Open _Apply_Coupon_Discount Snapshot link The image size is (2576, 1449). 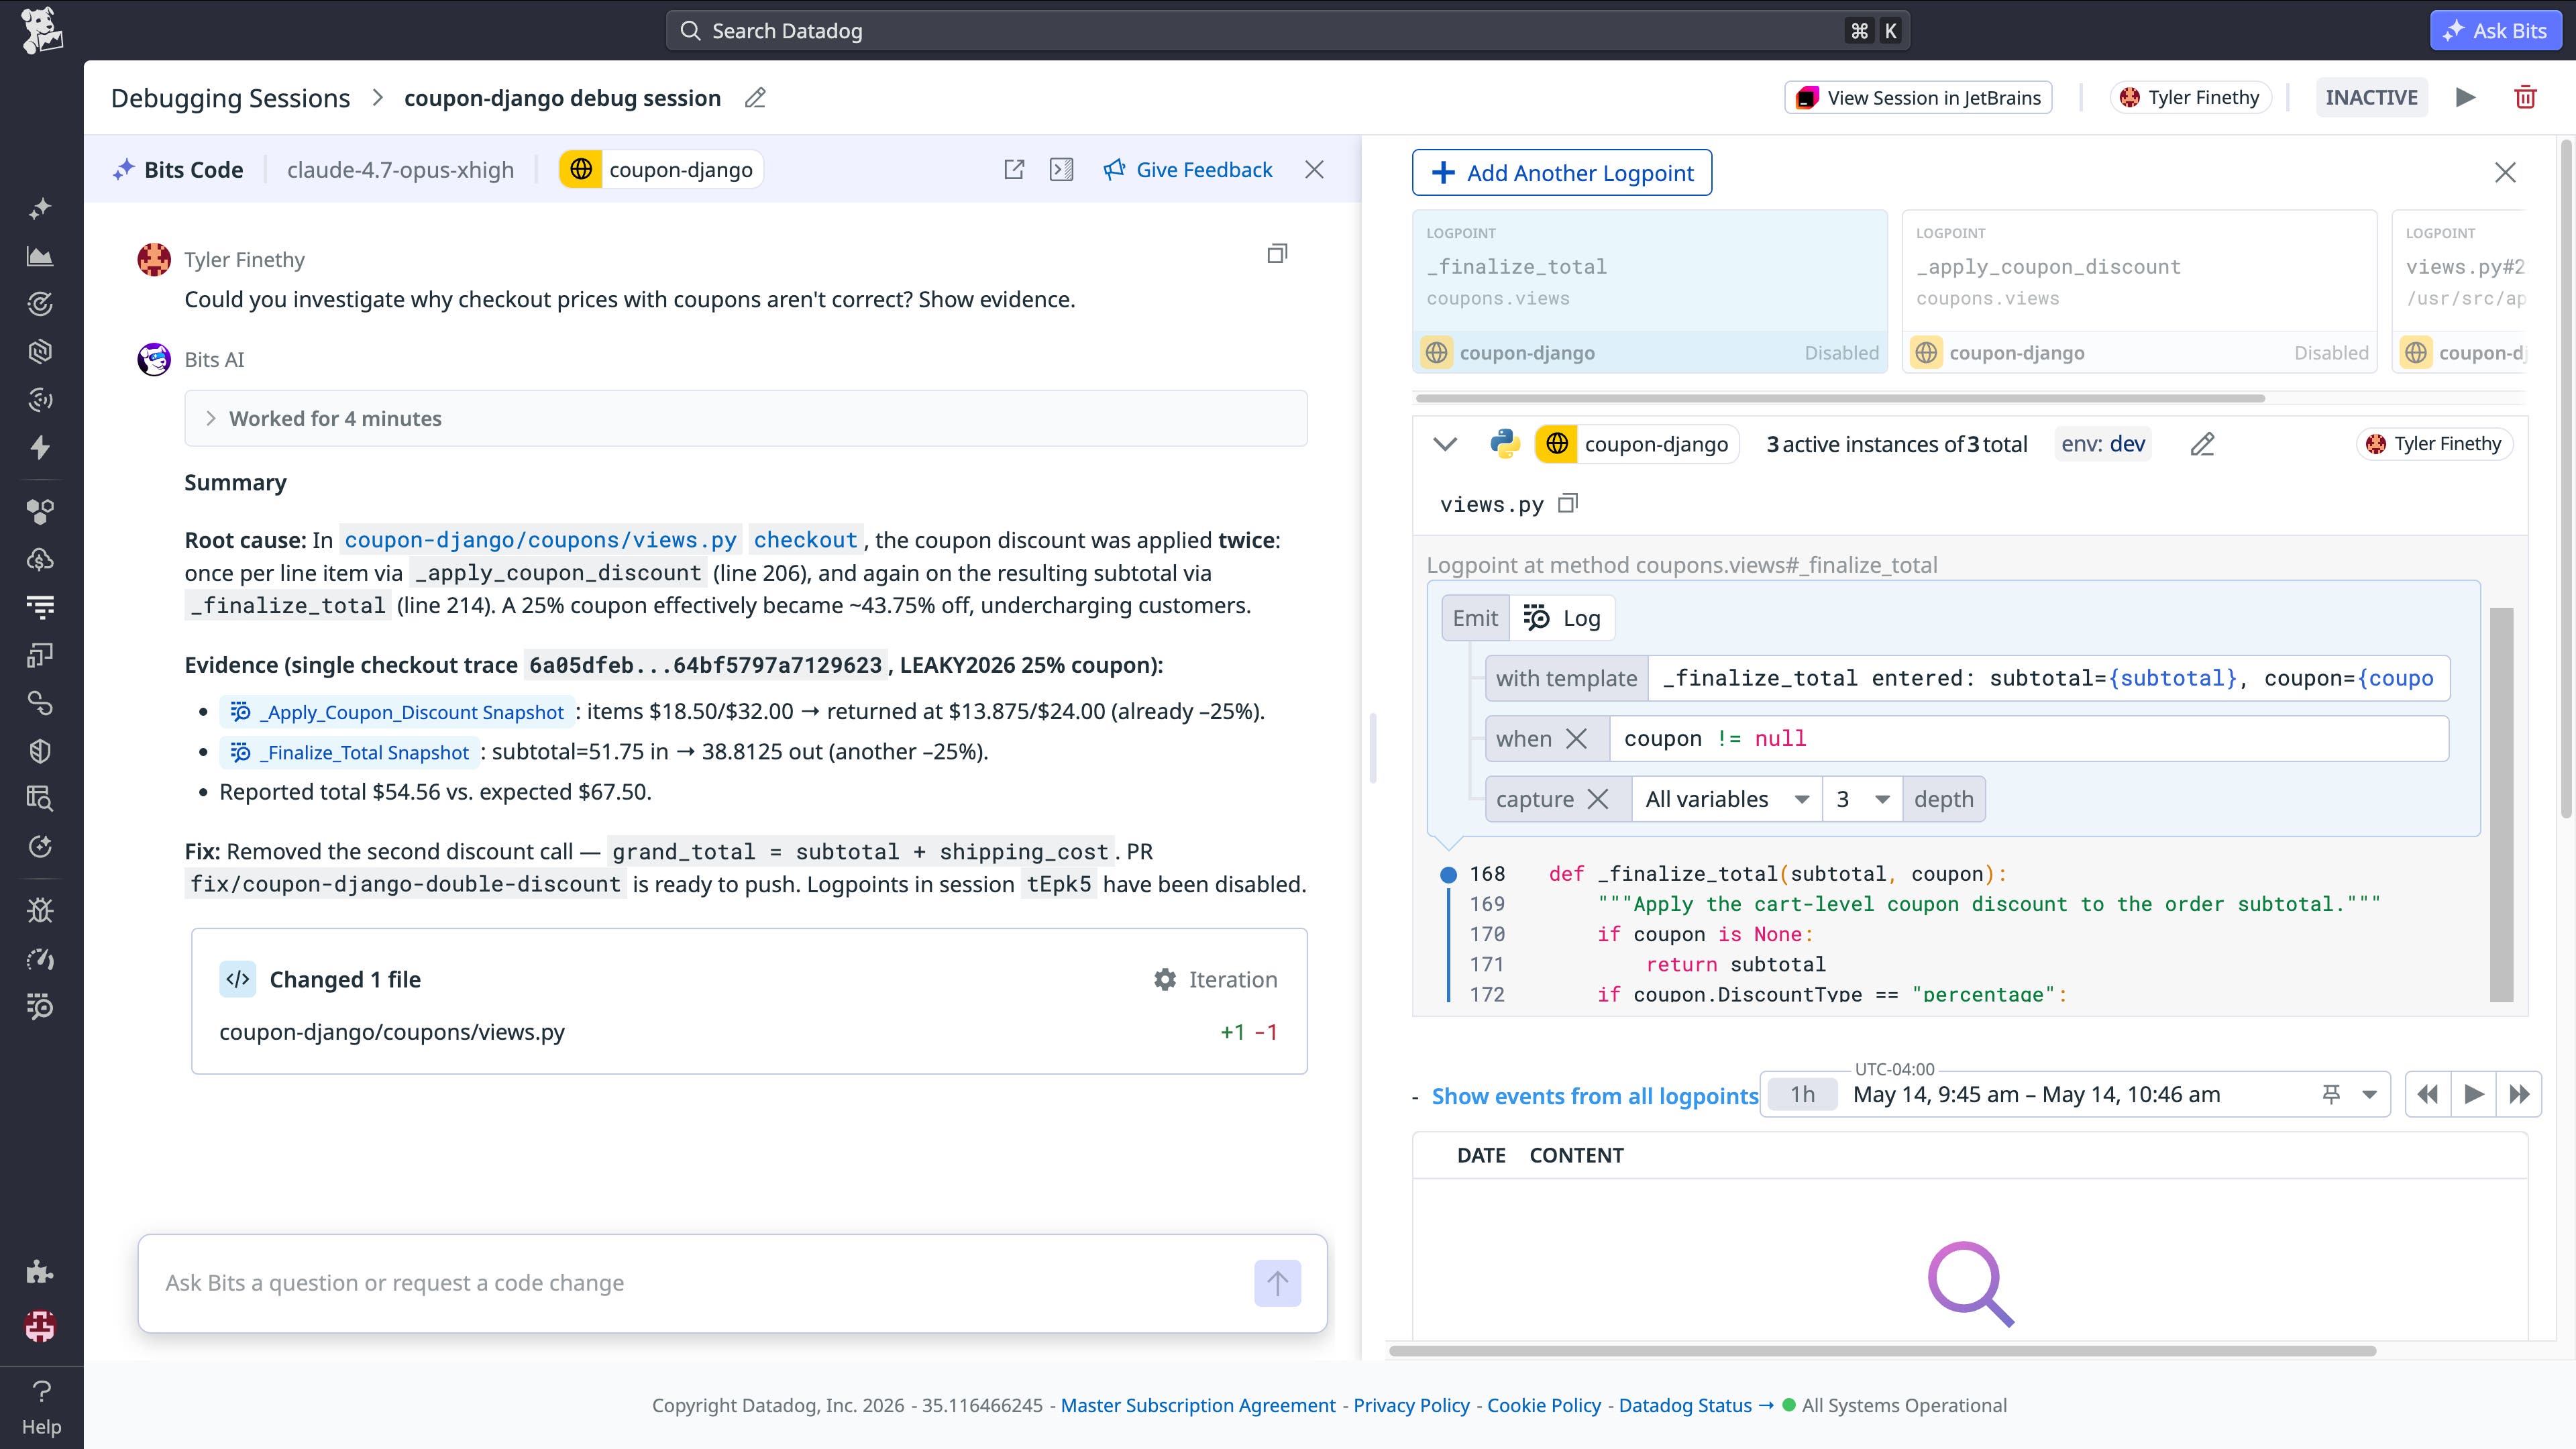tap(398, 712)
